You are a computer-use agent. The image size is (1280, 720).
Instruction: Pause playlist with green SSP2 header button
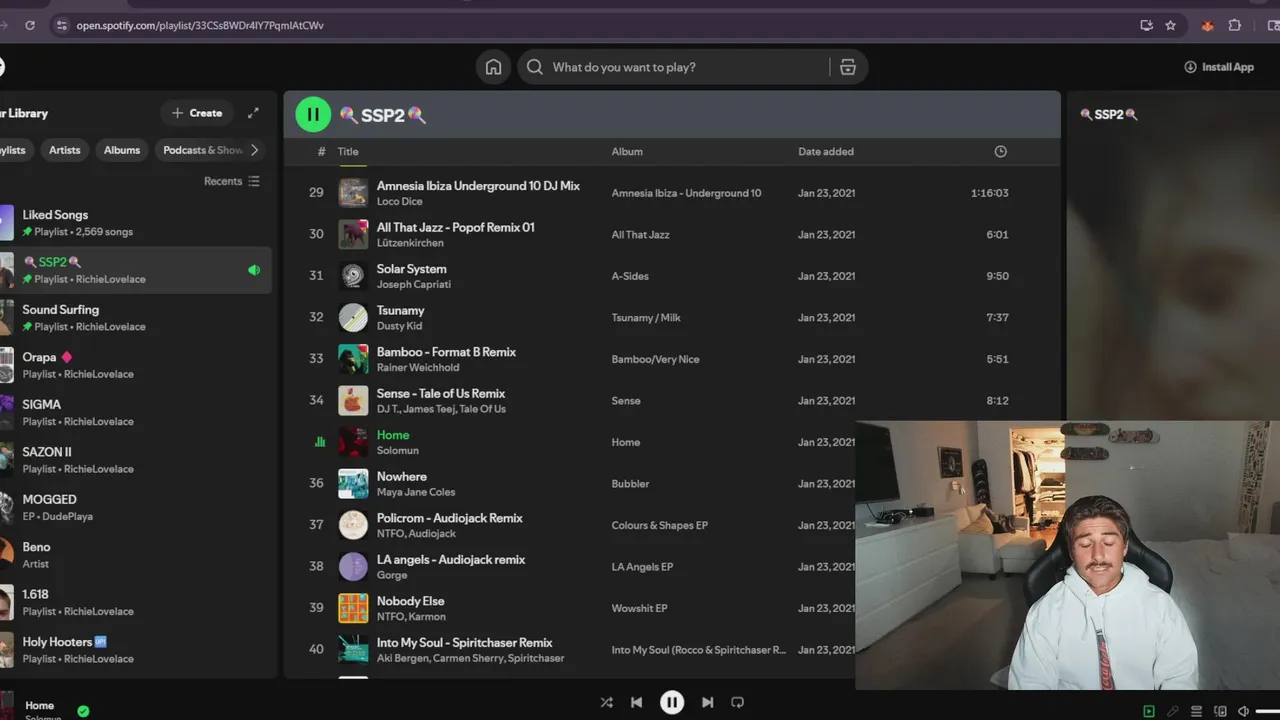click(x=313, y=115)
